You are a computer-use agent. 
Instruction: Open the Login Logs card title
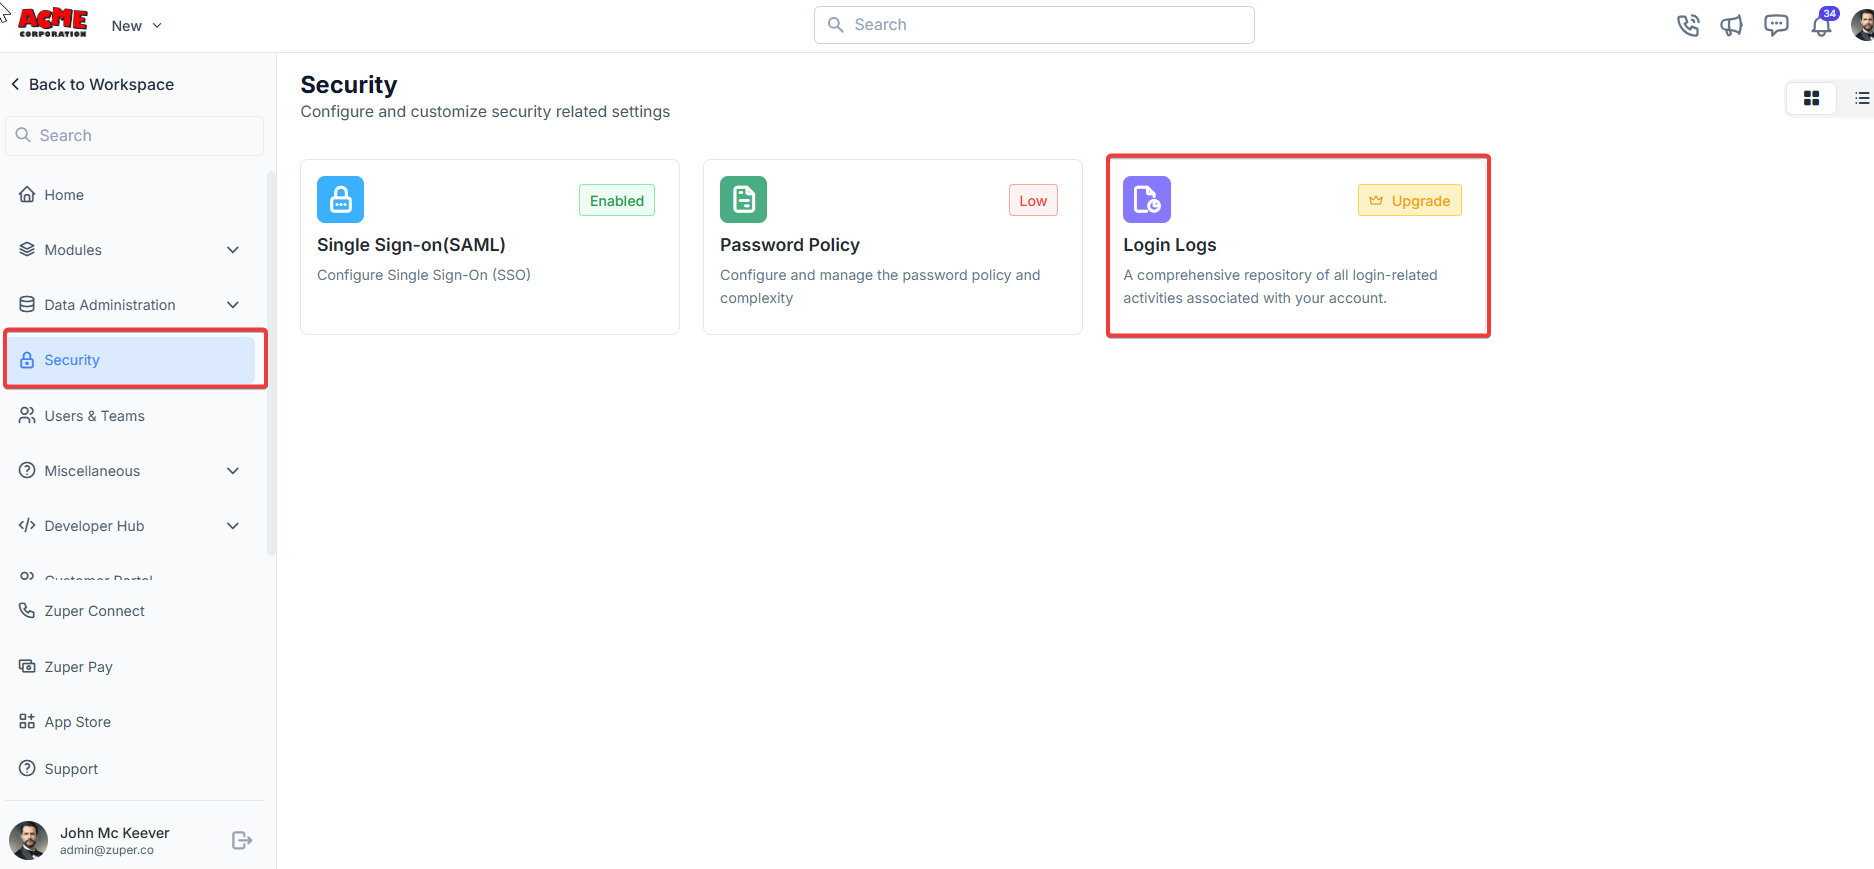pos(1170,245)
